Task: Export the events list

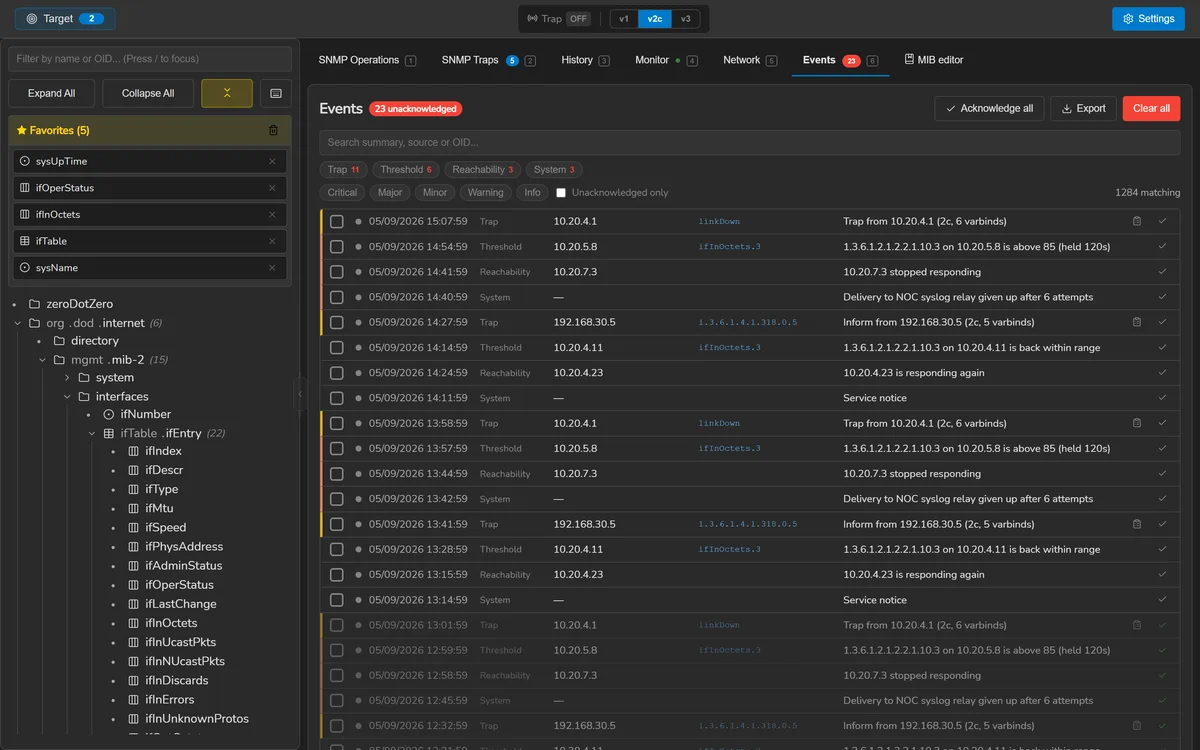Action: pyautogui.click(x=1083, y=108)
